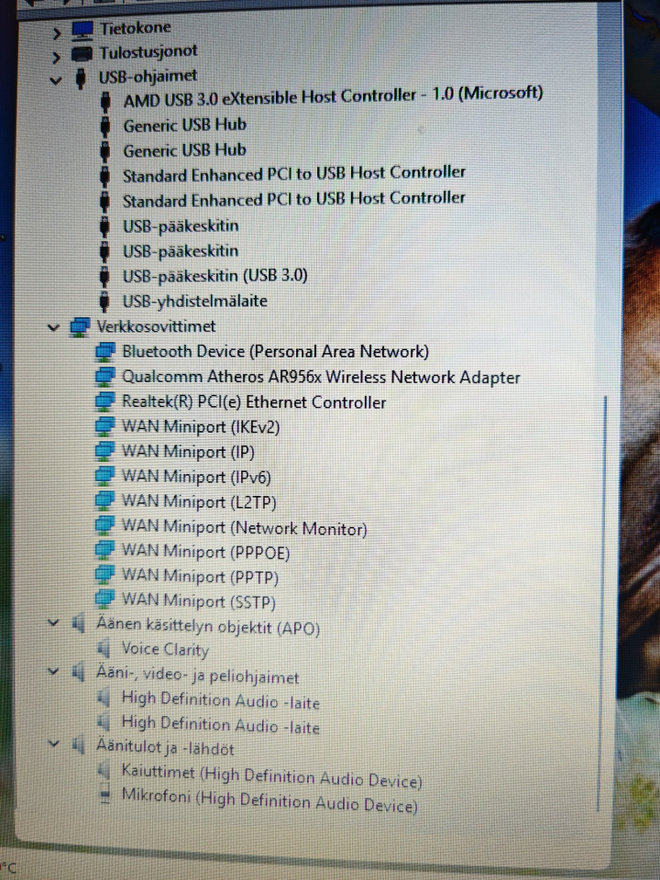Viewport: 660px width, 880px height.
Task: Click icon of AMD USB 3.0 eXtensible Host Controller
Action: point(105,102)
